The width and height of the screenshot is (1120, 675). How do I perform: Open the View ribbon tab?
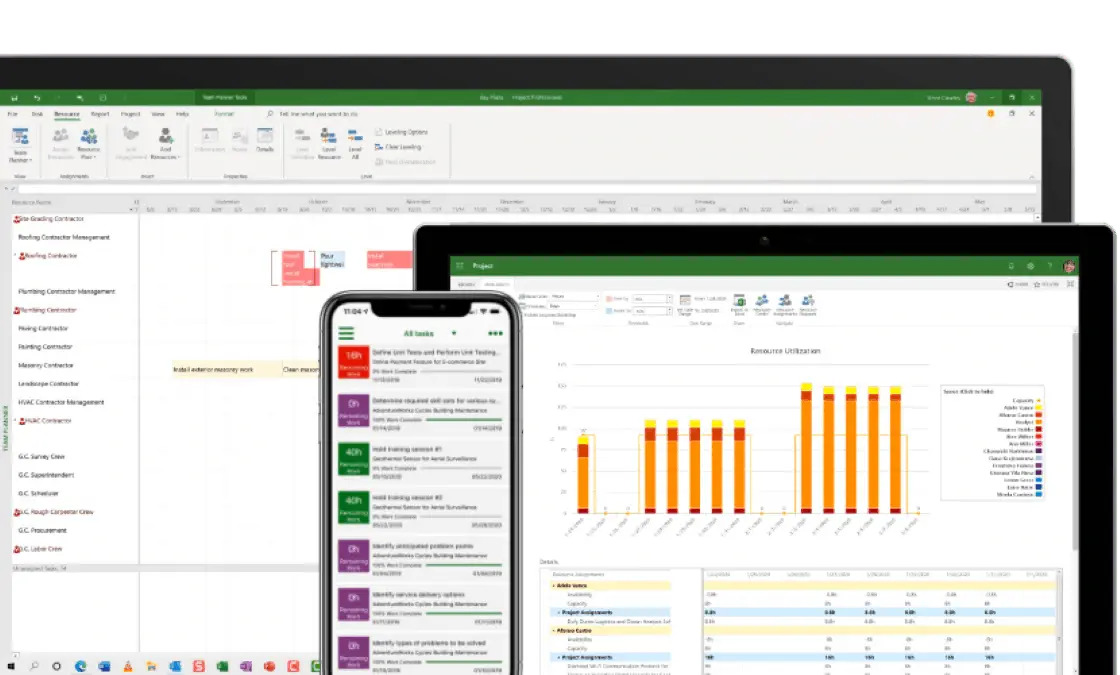point(158,114)
